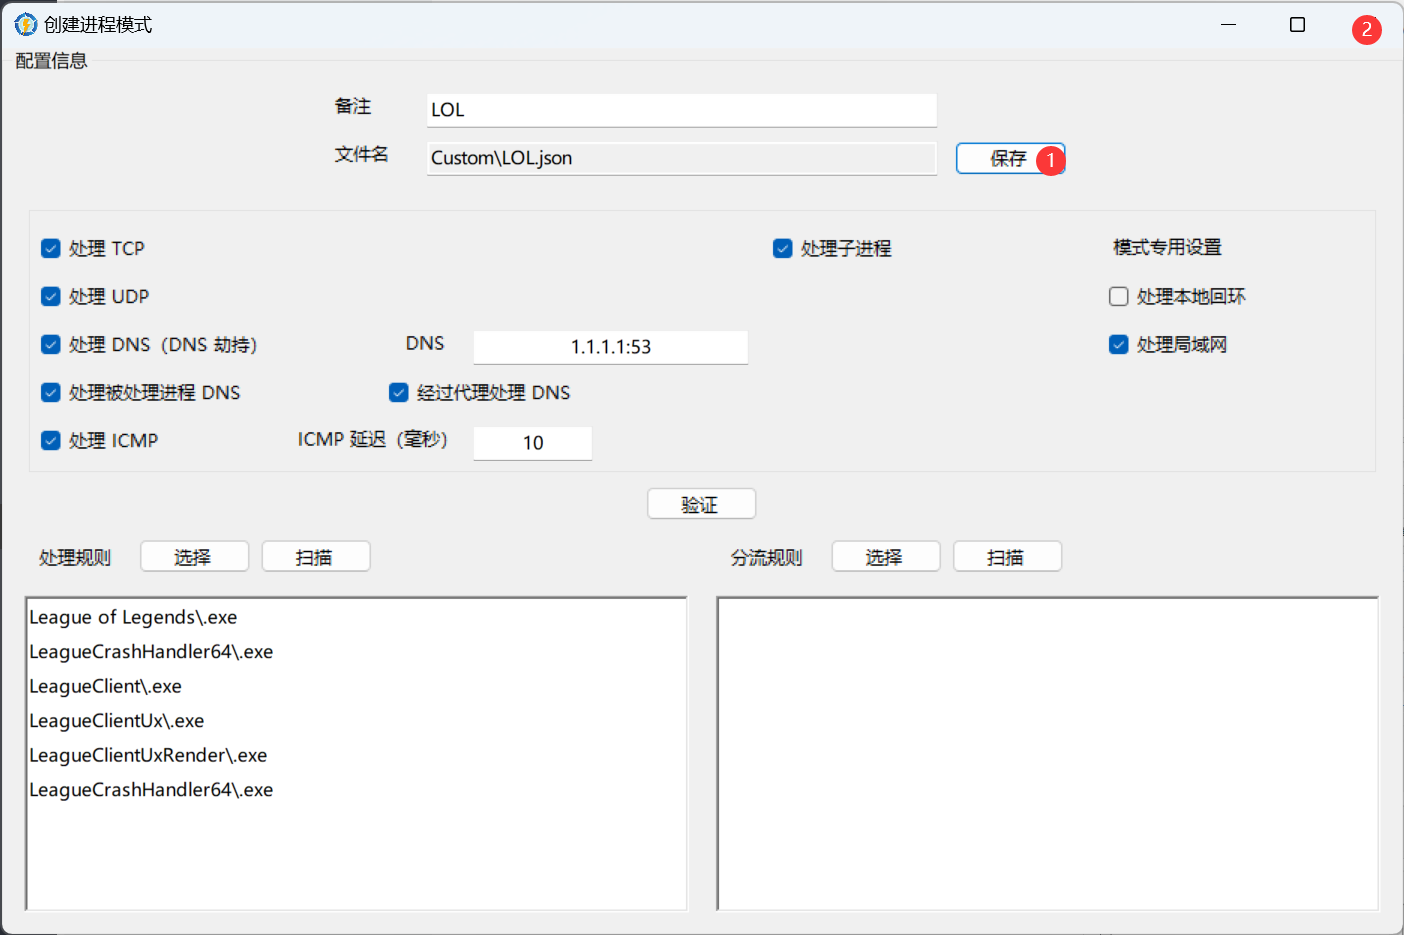Click 选择 next to 处理规则
This screenshot has height=935, width=1404.
[x=194, y=557]
